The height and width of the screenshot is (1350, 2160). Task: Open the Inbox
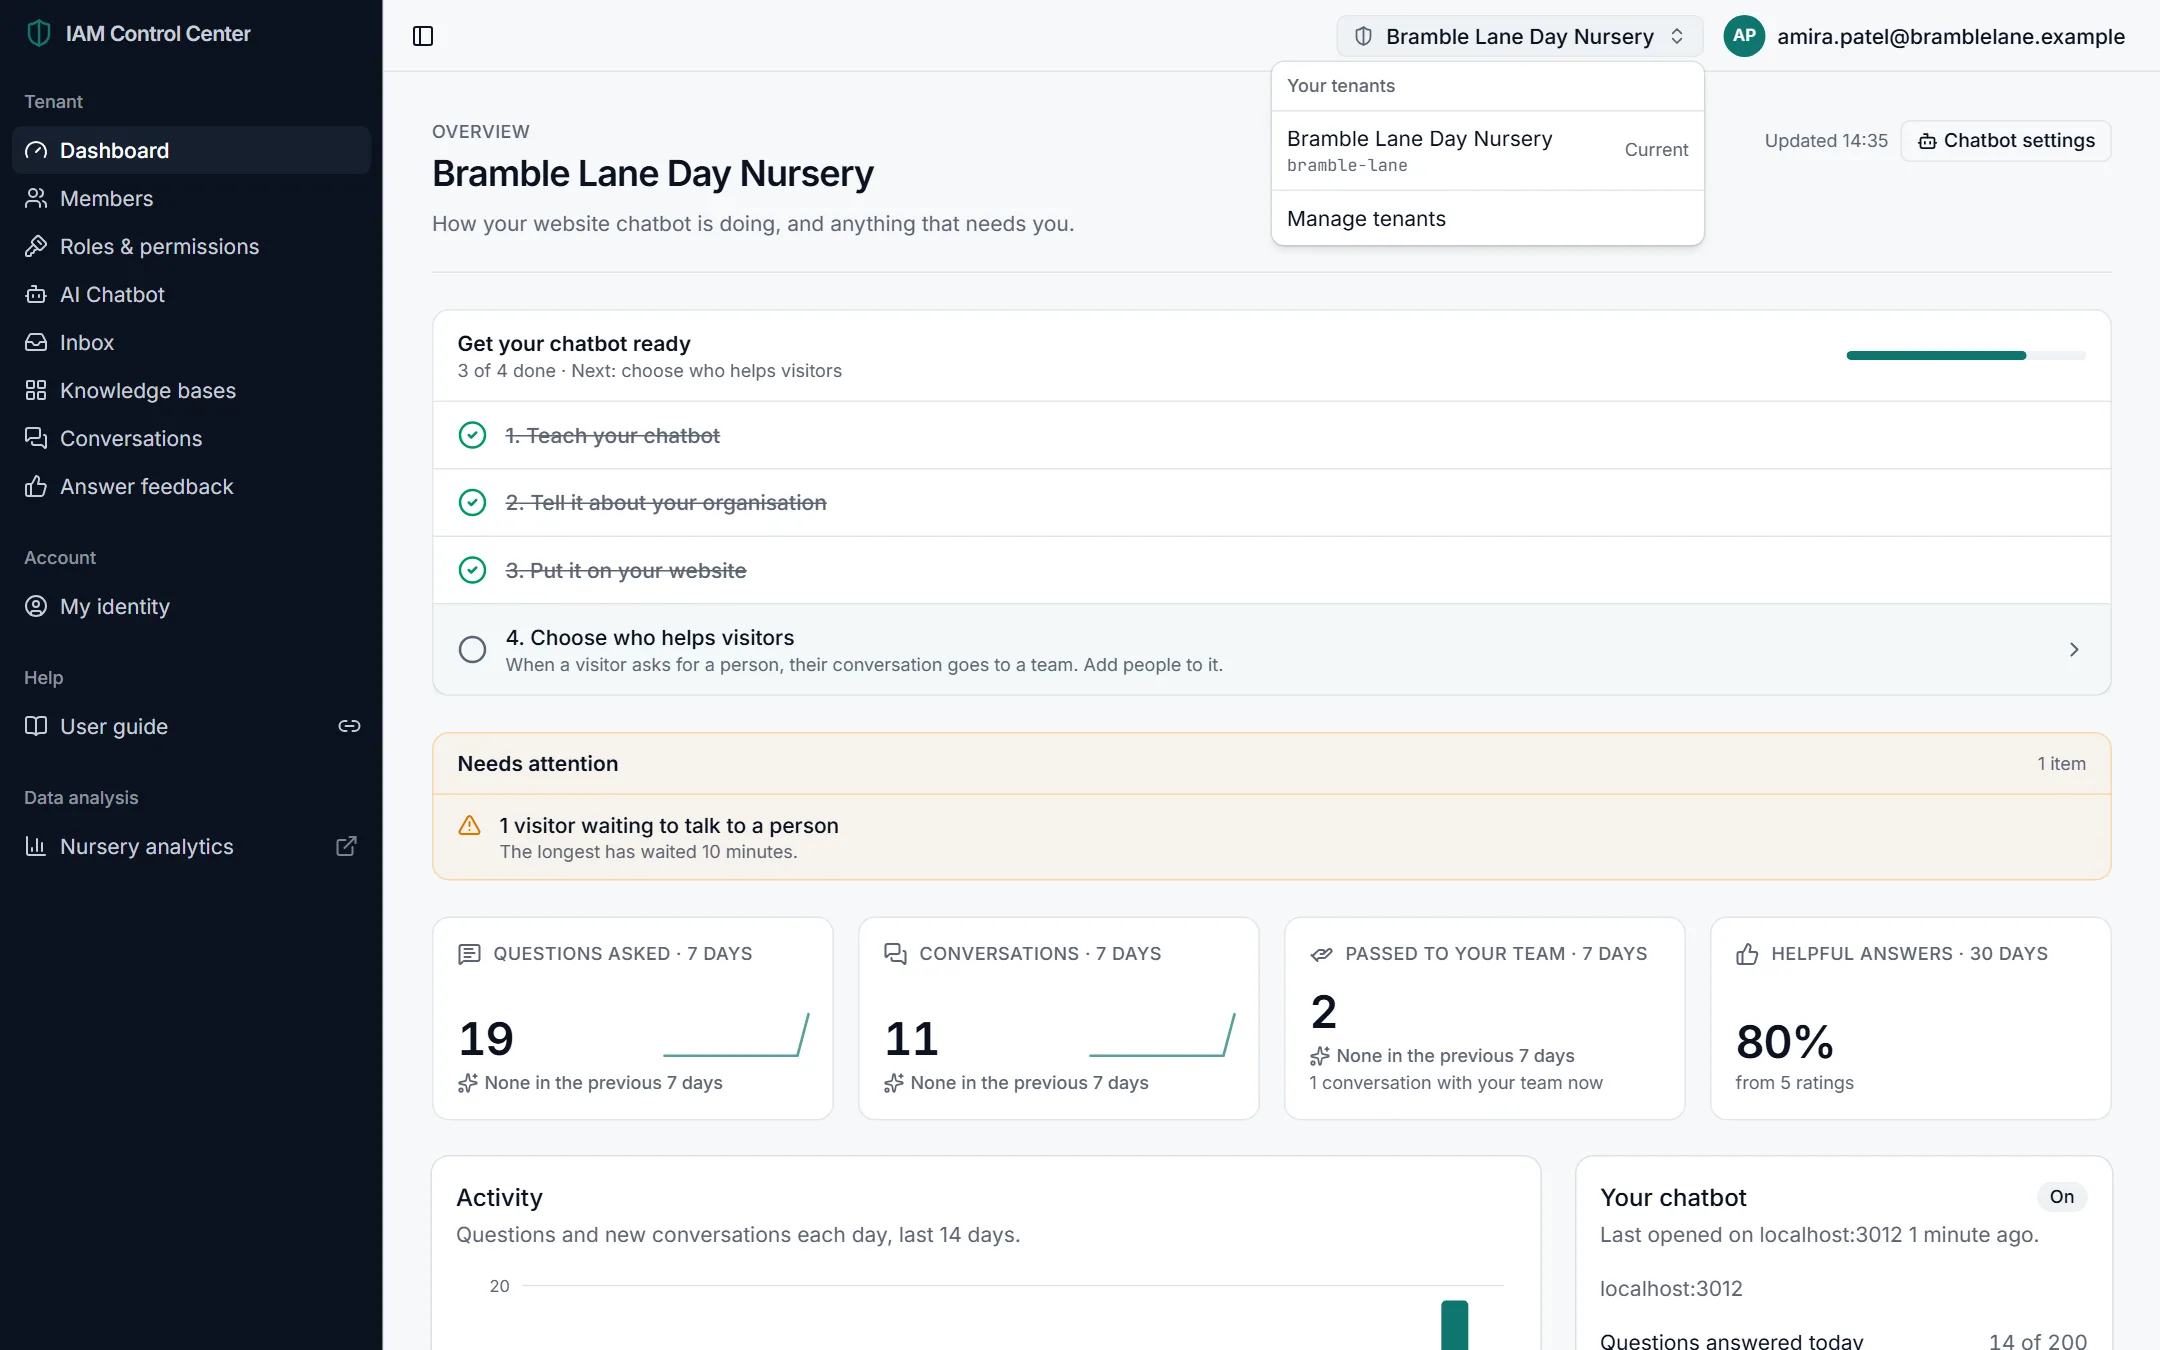[191, 342]
